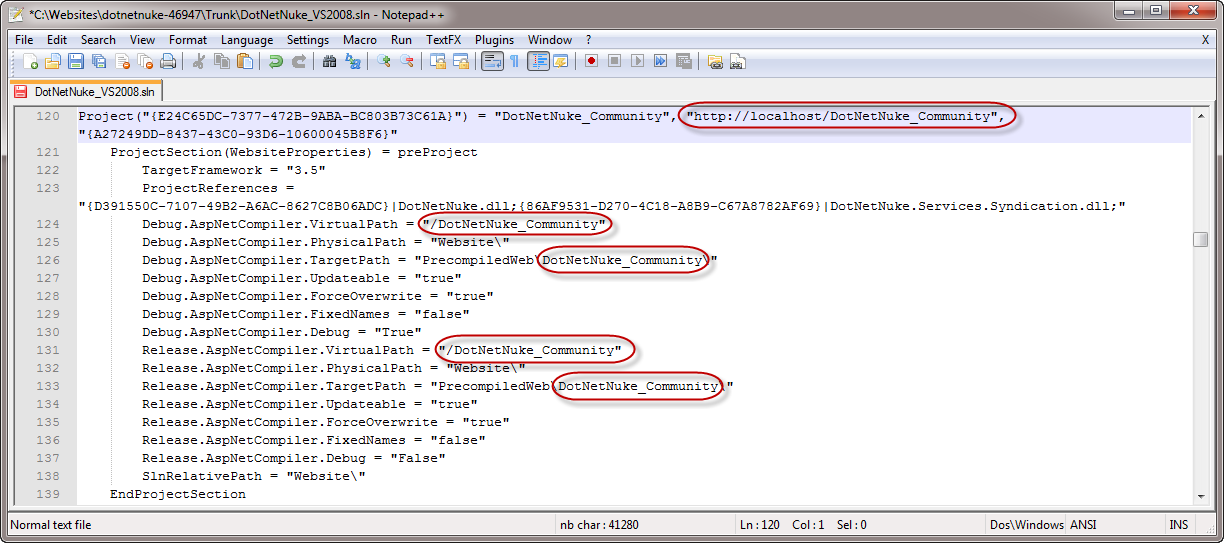Open Find with the binoculars icon
The height and width of the screenshot is (543, 1224).
330,62
